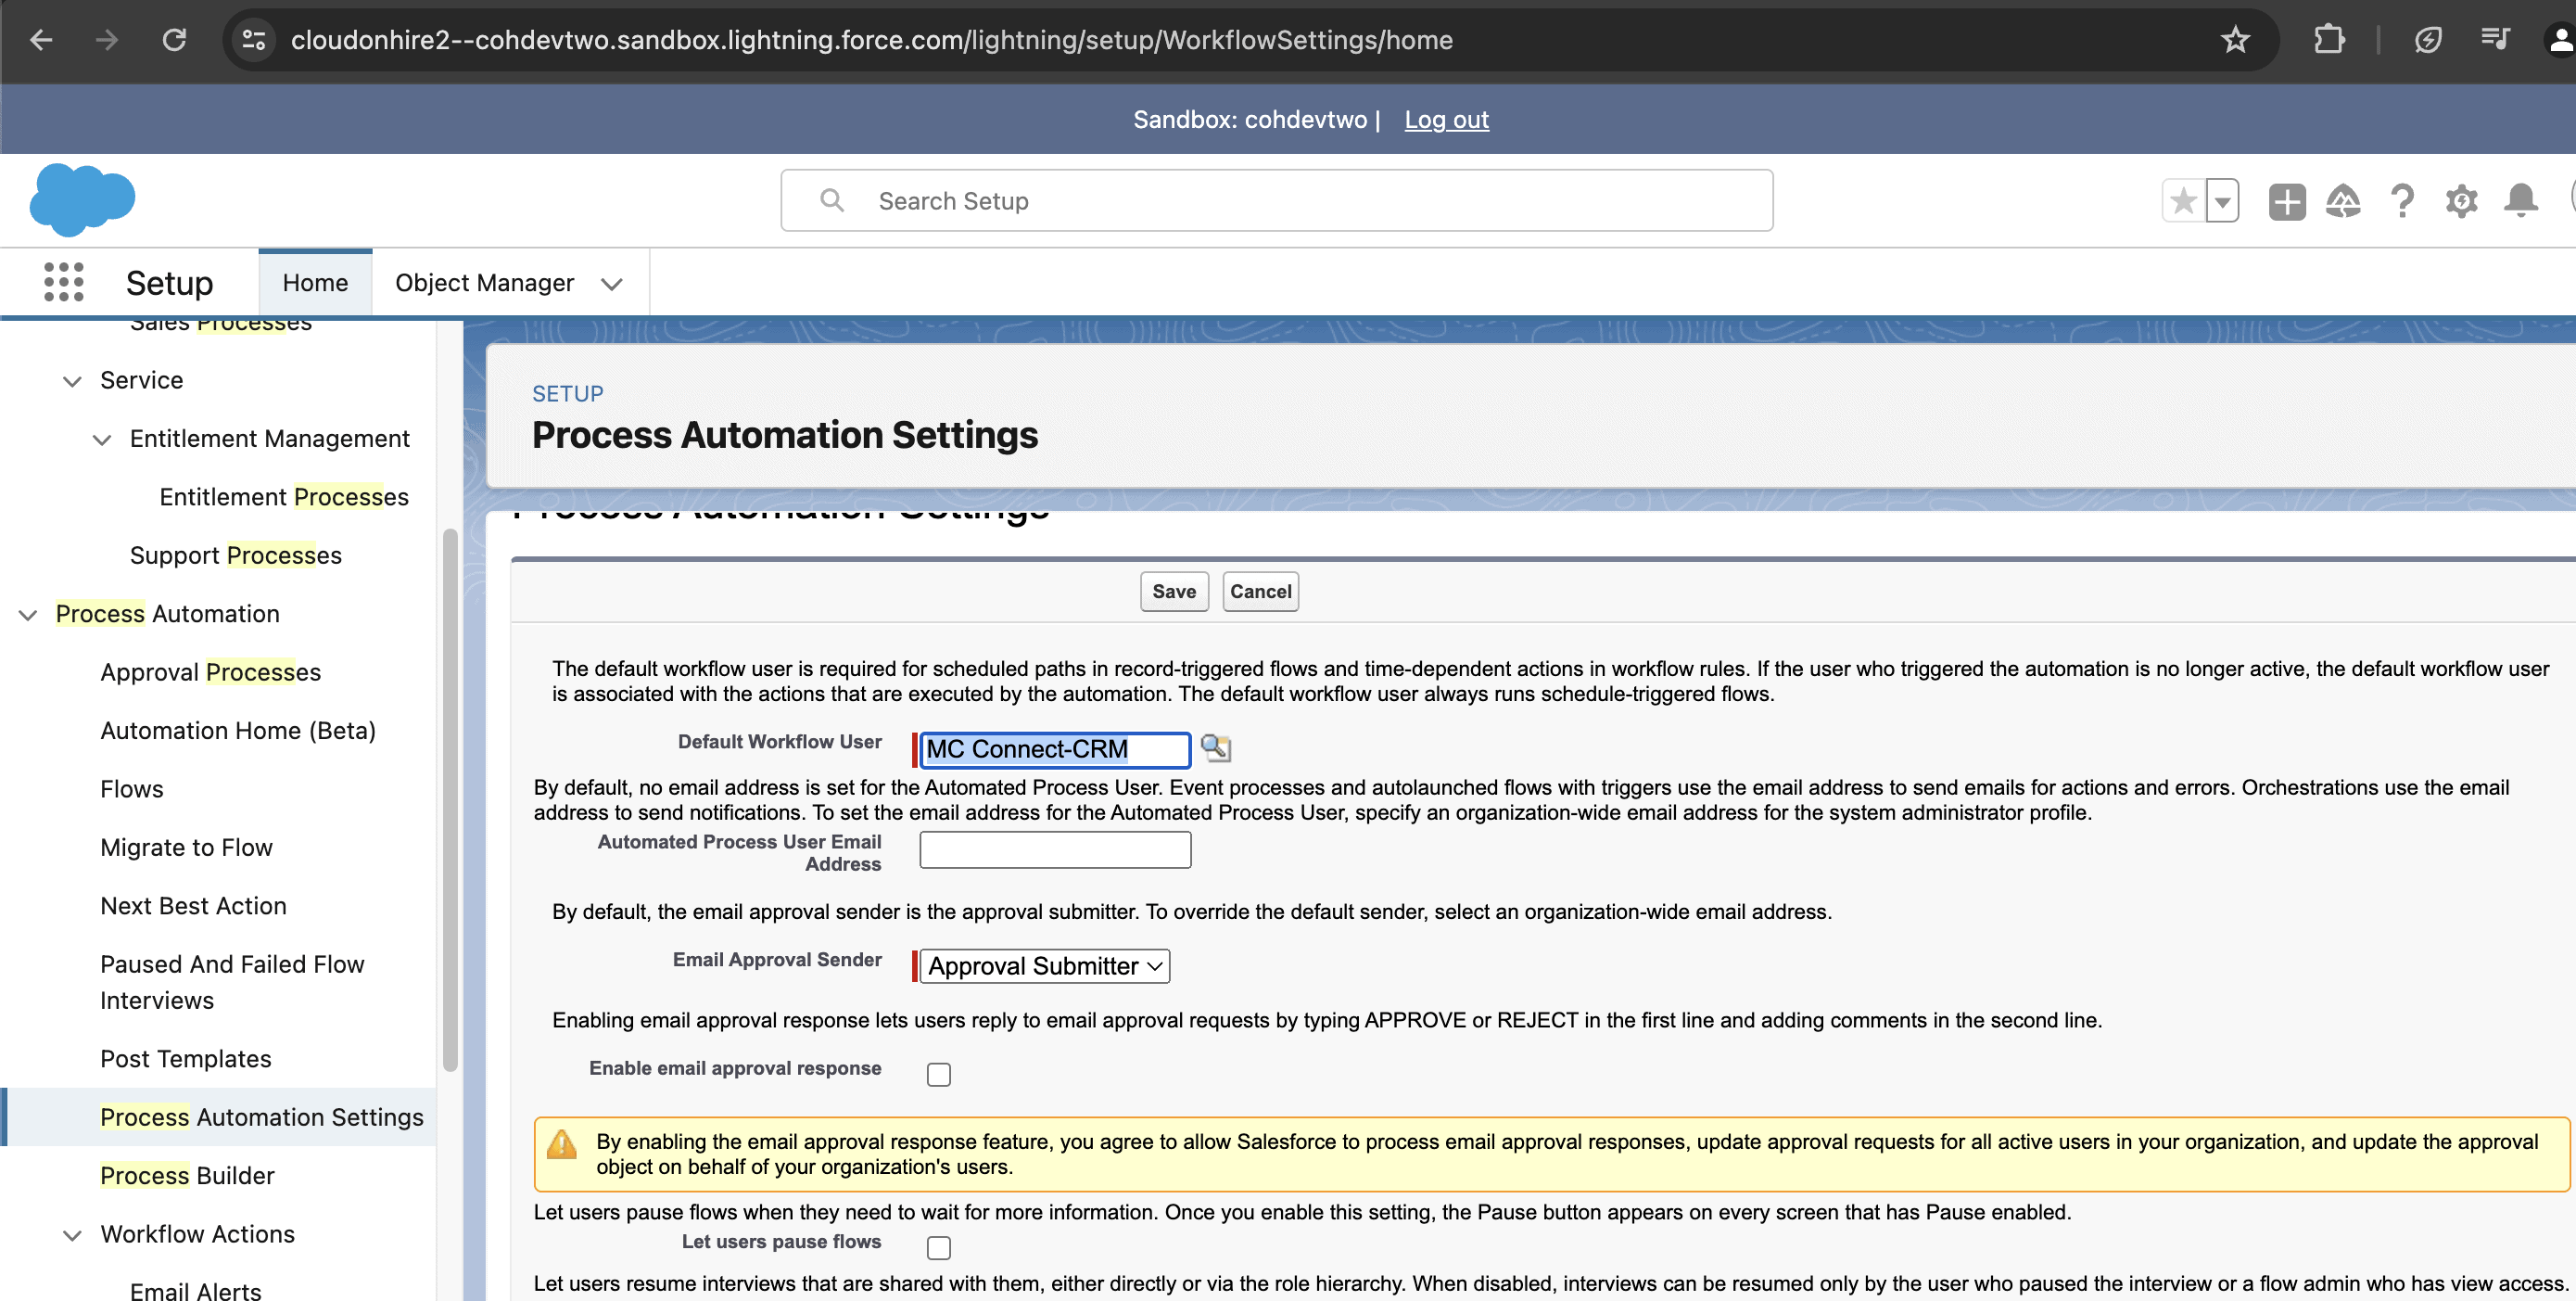Screen dimensions: 2576x1301
Task: Switch to the Home tab
Action: 315,283
